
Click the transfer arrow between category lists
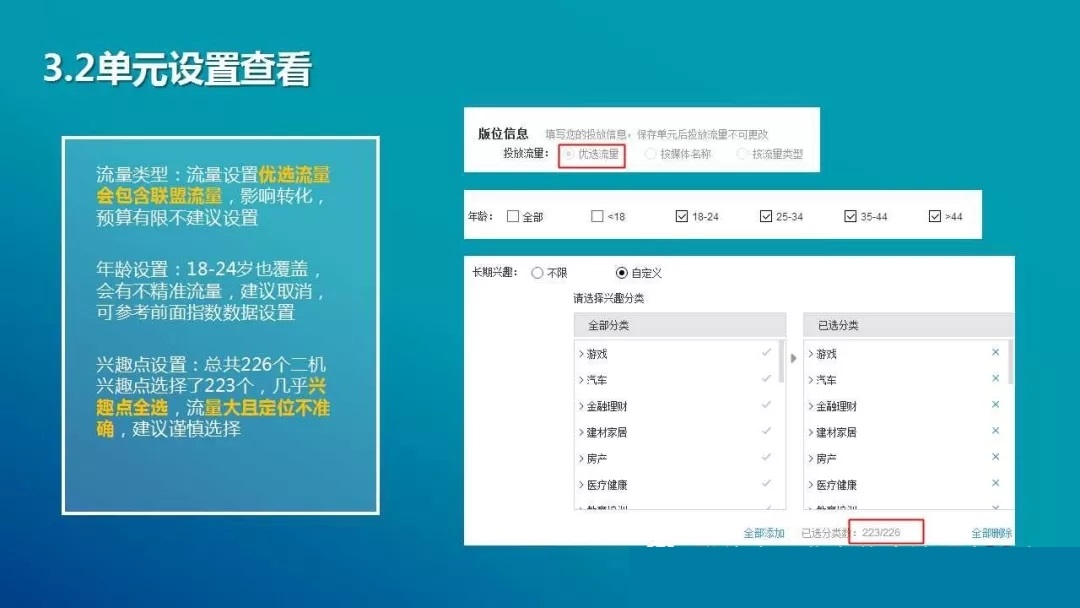click(793, 358)
